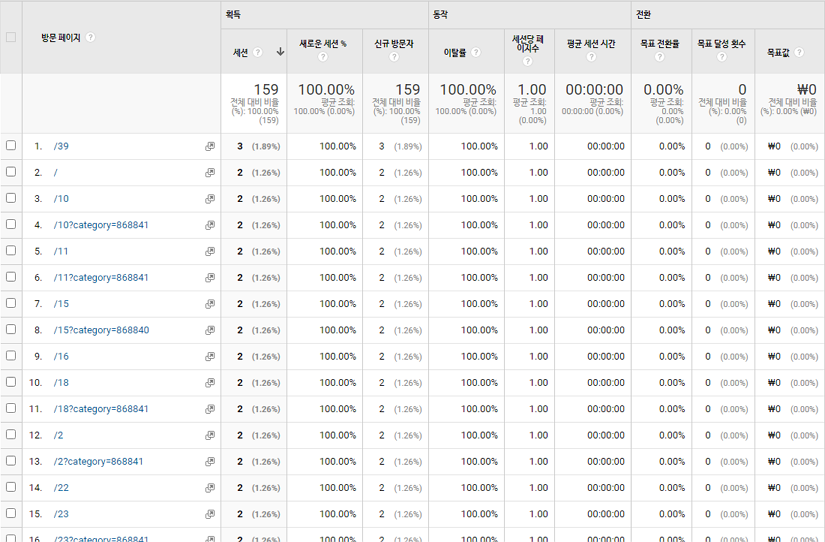The image size is (825, 542).
Task: Select the 목표값 column header
Action: [778, 52]
